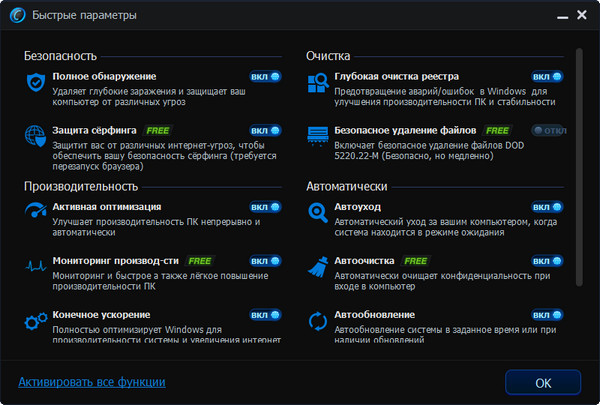Click the Очистка section heading
This screenshot has width=600, height=405.
[328, 56]
